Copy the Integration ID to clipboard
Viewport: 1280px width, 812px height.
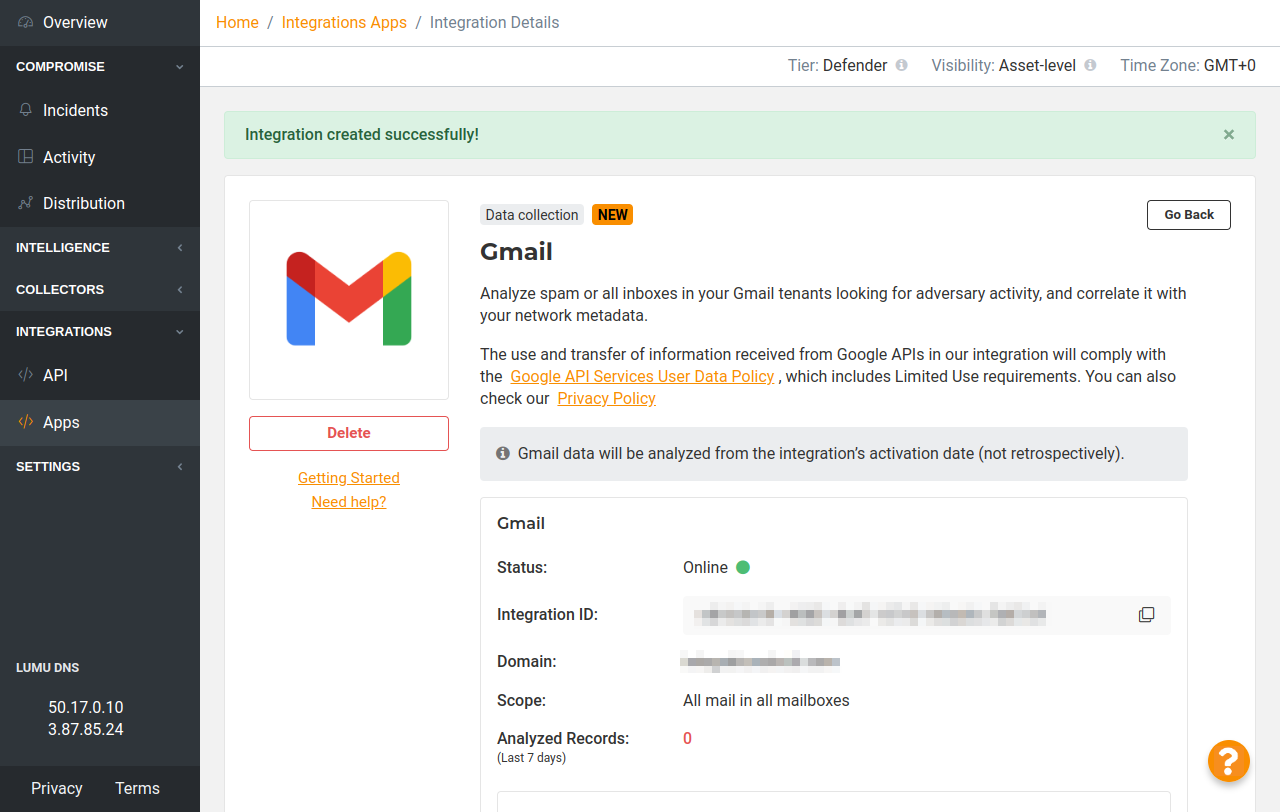click(1146, 614)
